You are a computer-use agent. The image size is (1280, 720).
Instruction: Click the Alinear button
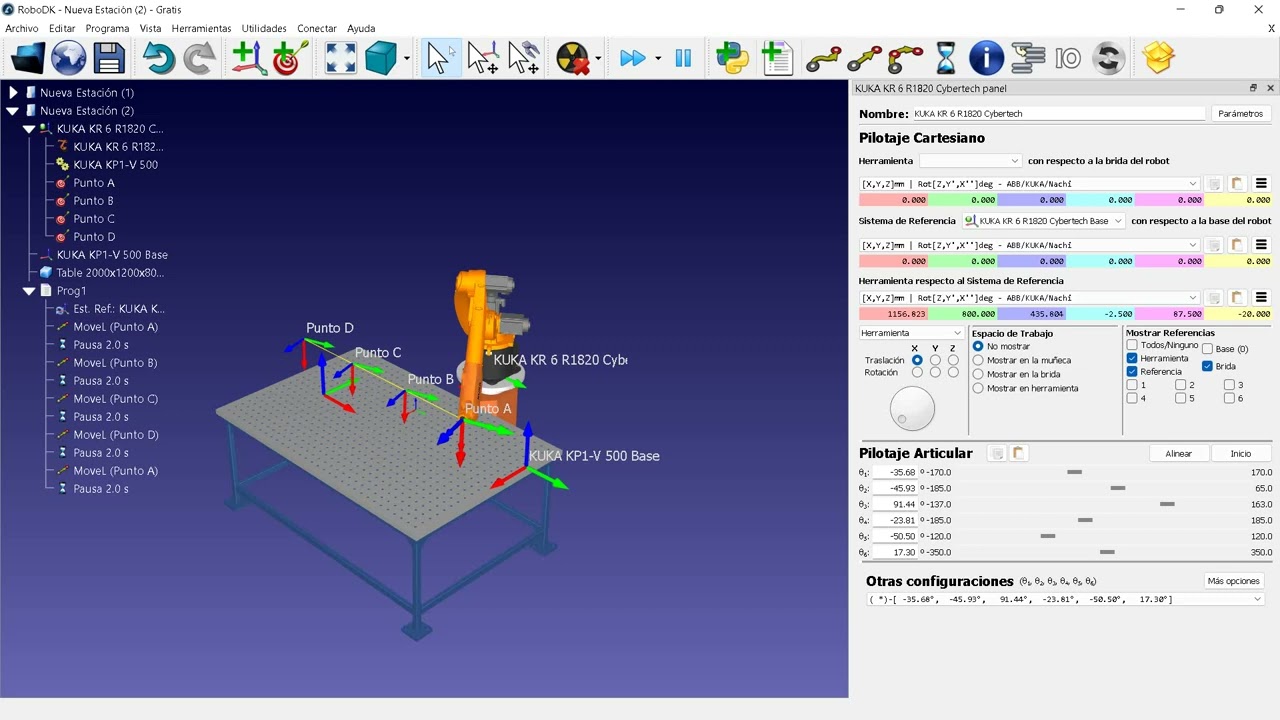pyautogui.click(x=1179, y=453)
